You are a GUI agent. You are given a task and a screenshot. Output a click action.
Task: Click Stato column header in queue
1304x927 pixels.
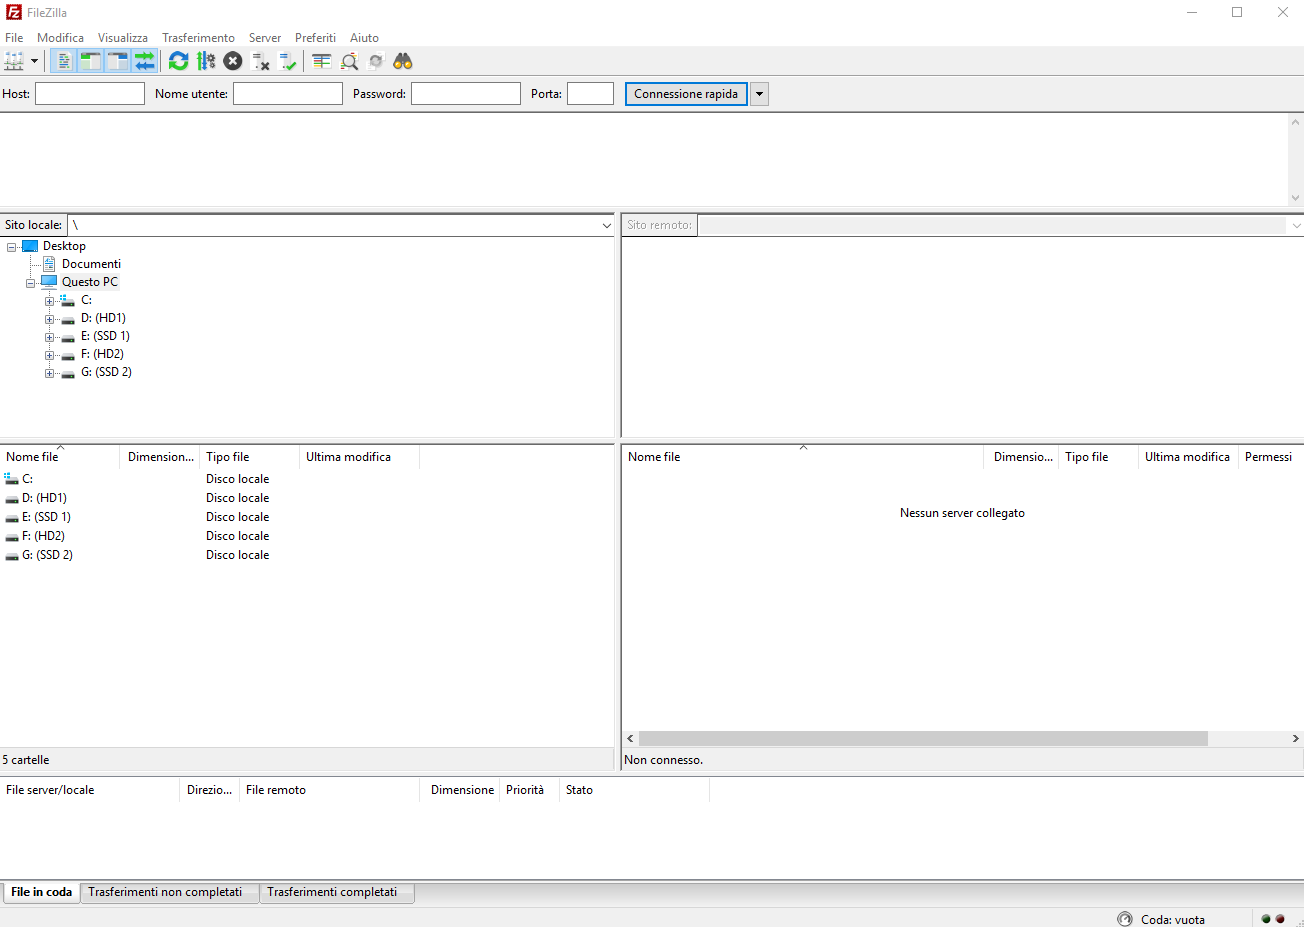pos(634,790)
